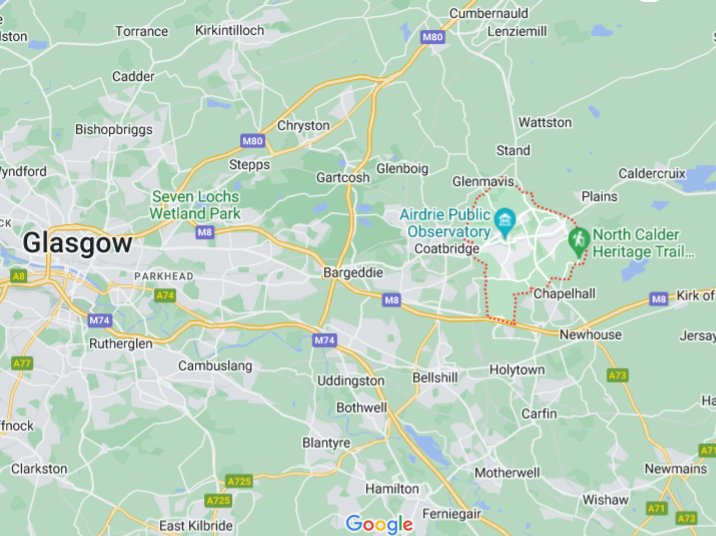
Task: Click the M74 shield near Uddingston
Action: tap(325, 340)
